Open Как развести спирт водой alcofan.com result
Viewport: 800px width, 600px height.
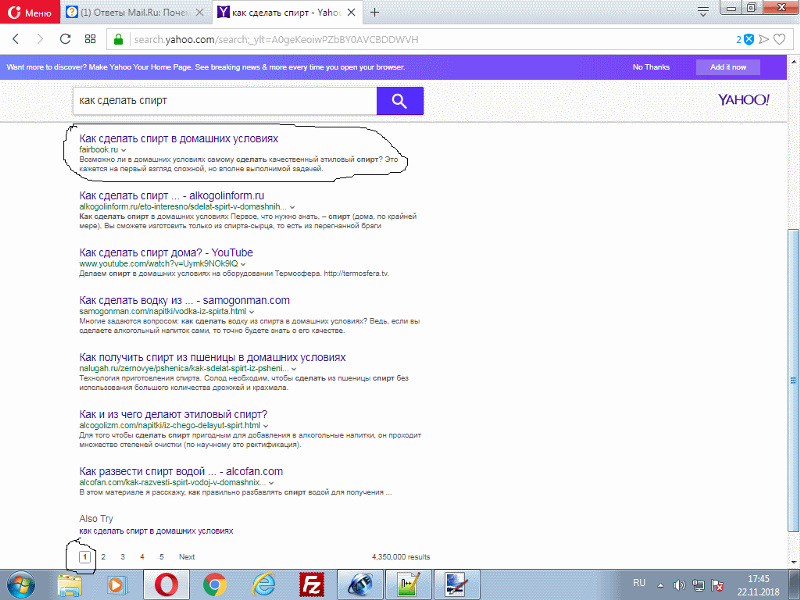[181, 471]
